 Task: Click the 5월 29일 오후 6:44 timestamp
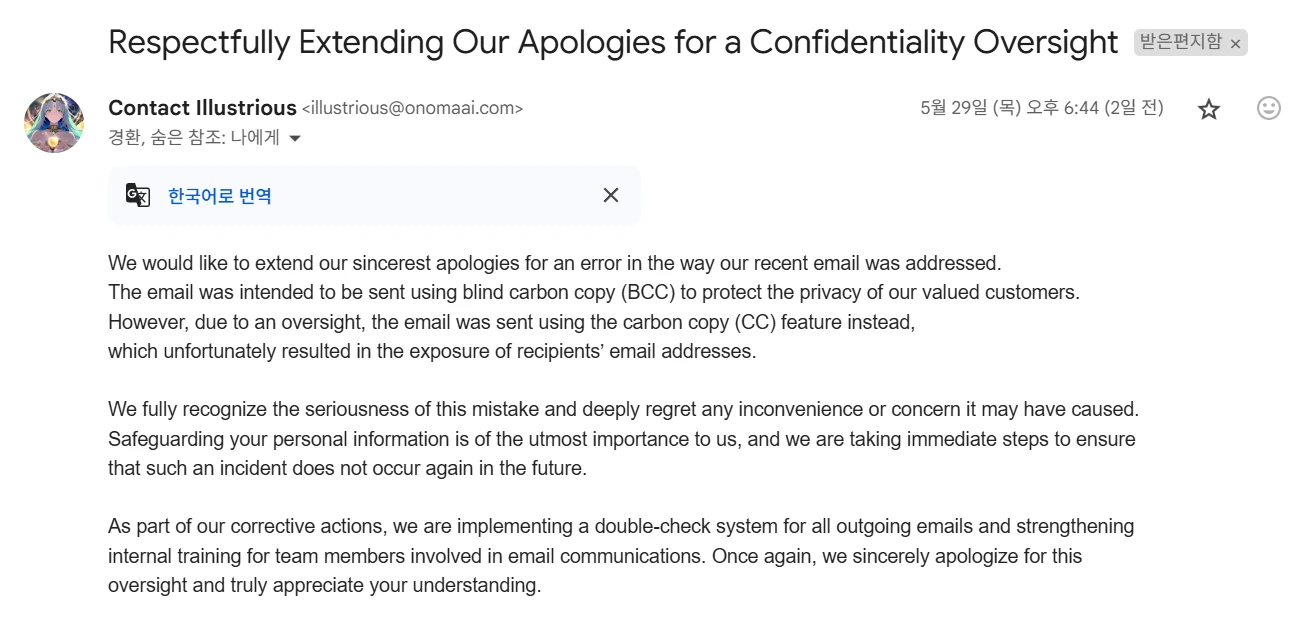1042,108
